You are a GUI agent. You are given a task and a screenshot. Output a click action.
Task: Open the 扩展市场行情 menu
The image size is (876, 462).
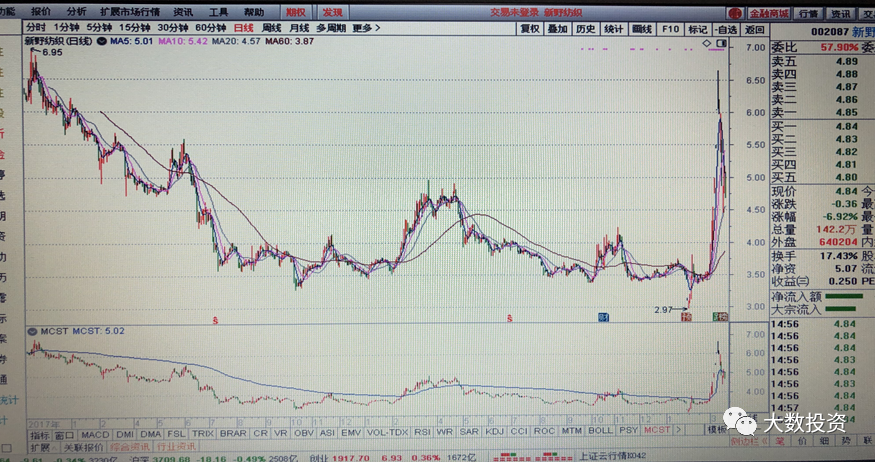coord(130,12)
